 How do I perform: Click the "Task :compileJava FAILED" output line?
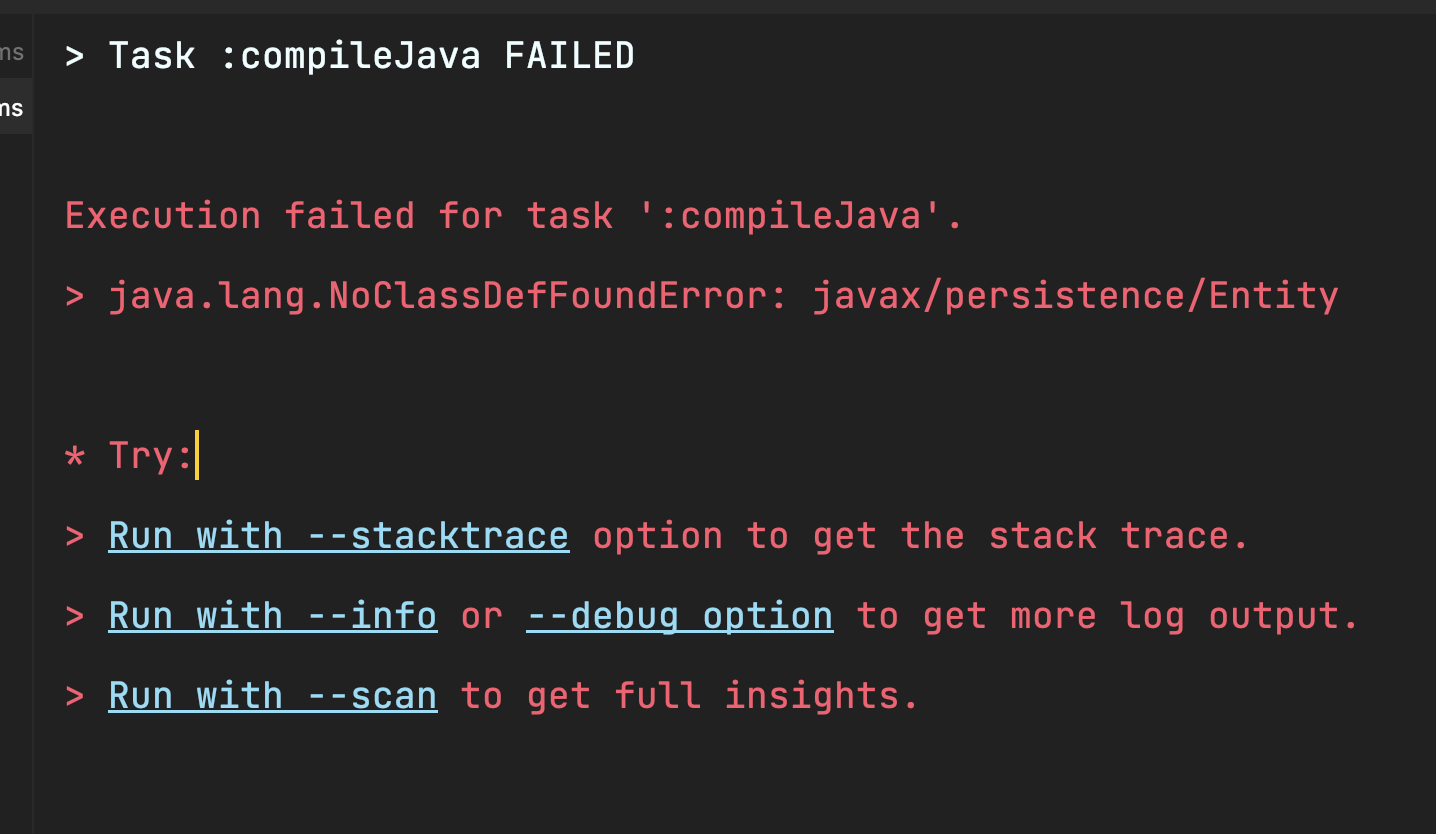pyautogui.click(x=350, y=56)
